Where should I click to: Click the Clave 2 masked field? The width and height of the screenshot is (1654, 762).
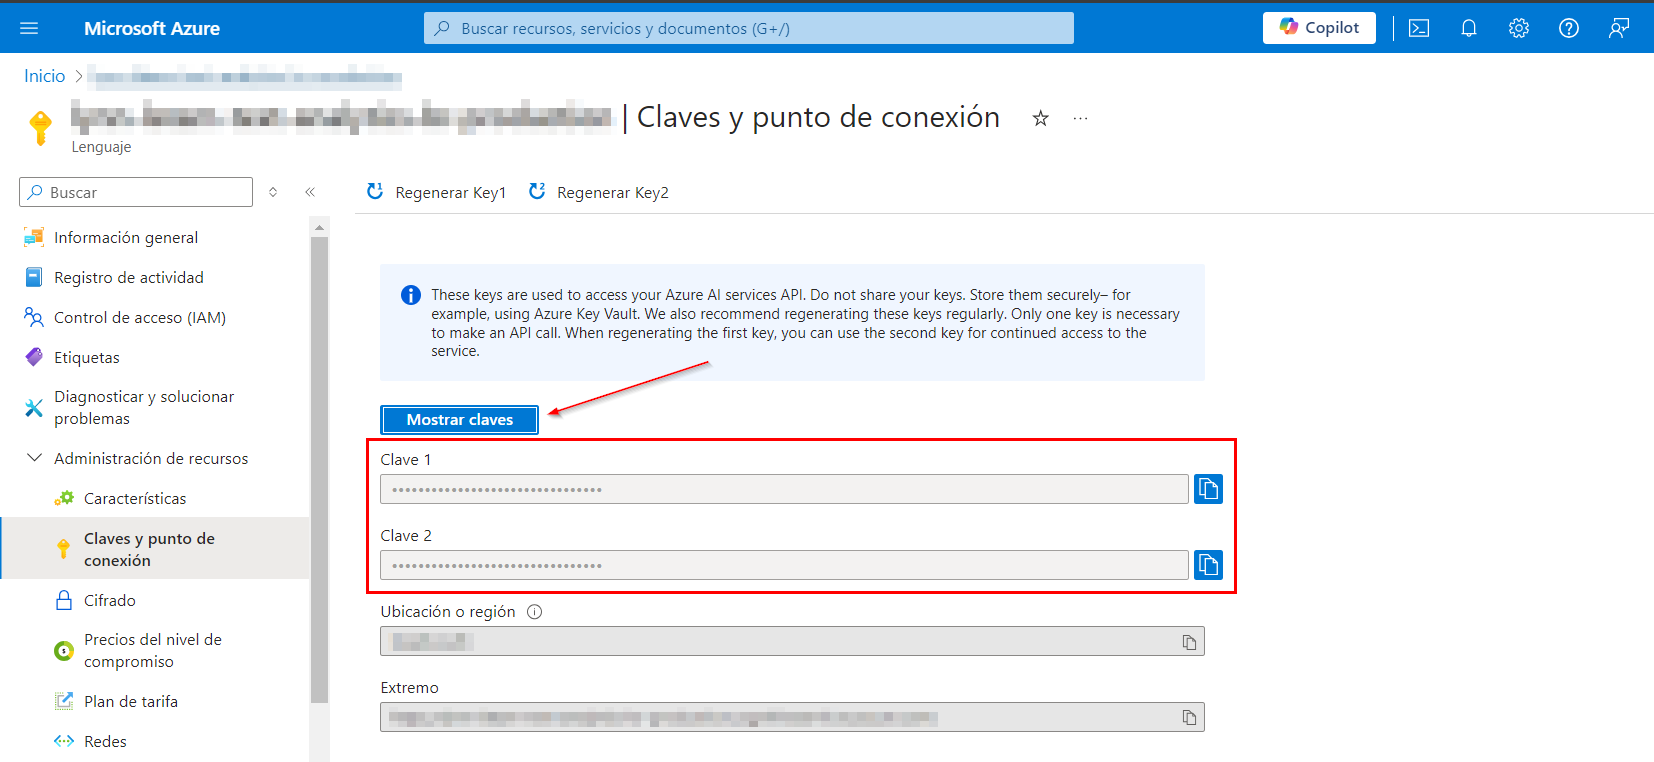pos(784,565)
